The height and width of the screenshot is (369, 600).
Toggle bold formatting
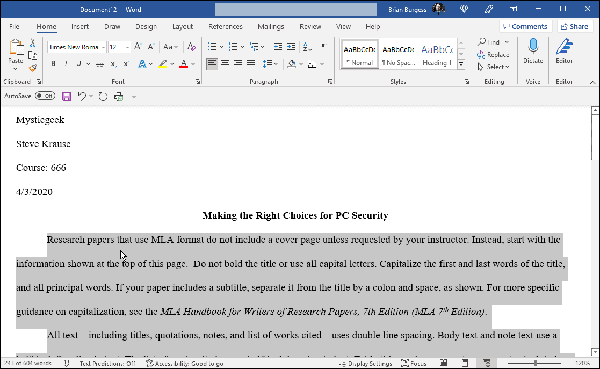pos(54,64)
